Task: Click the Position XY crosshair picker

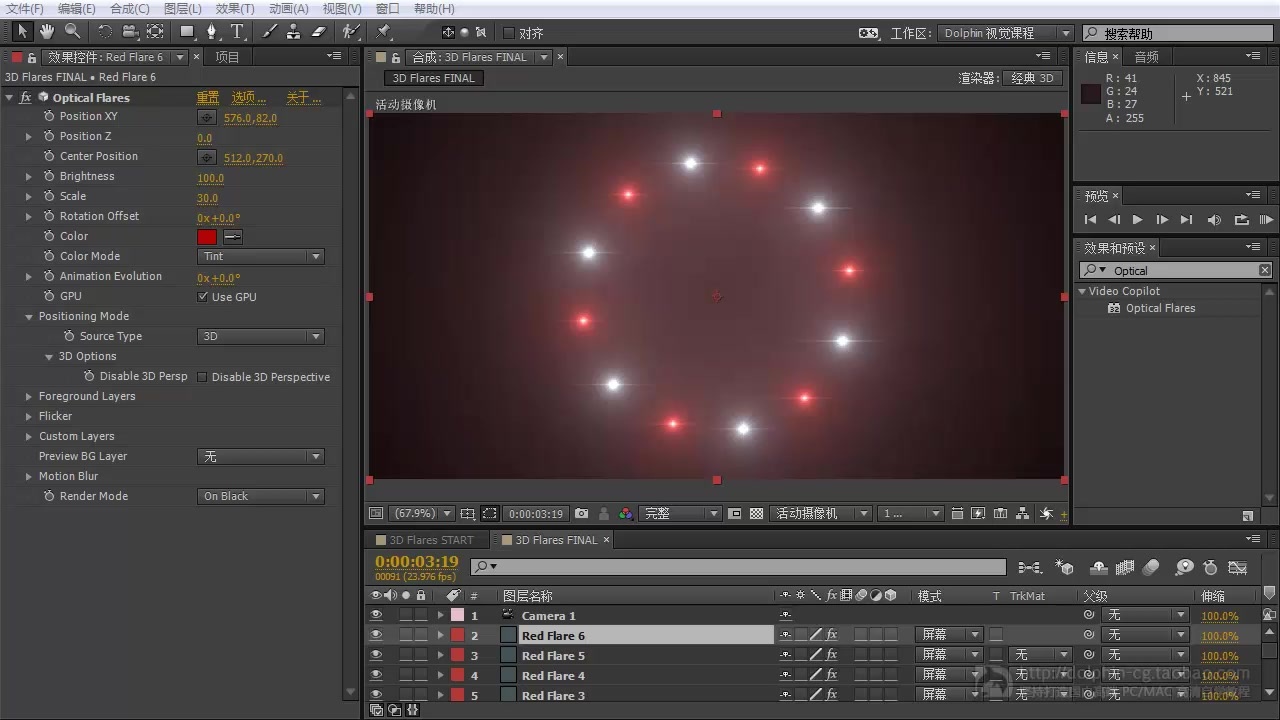Action: [x=207, y=117]
